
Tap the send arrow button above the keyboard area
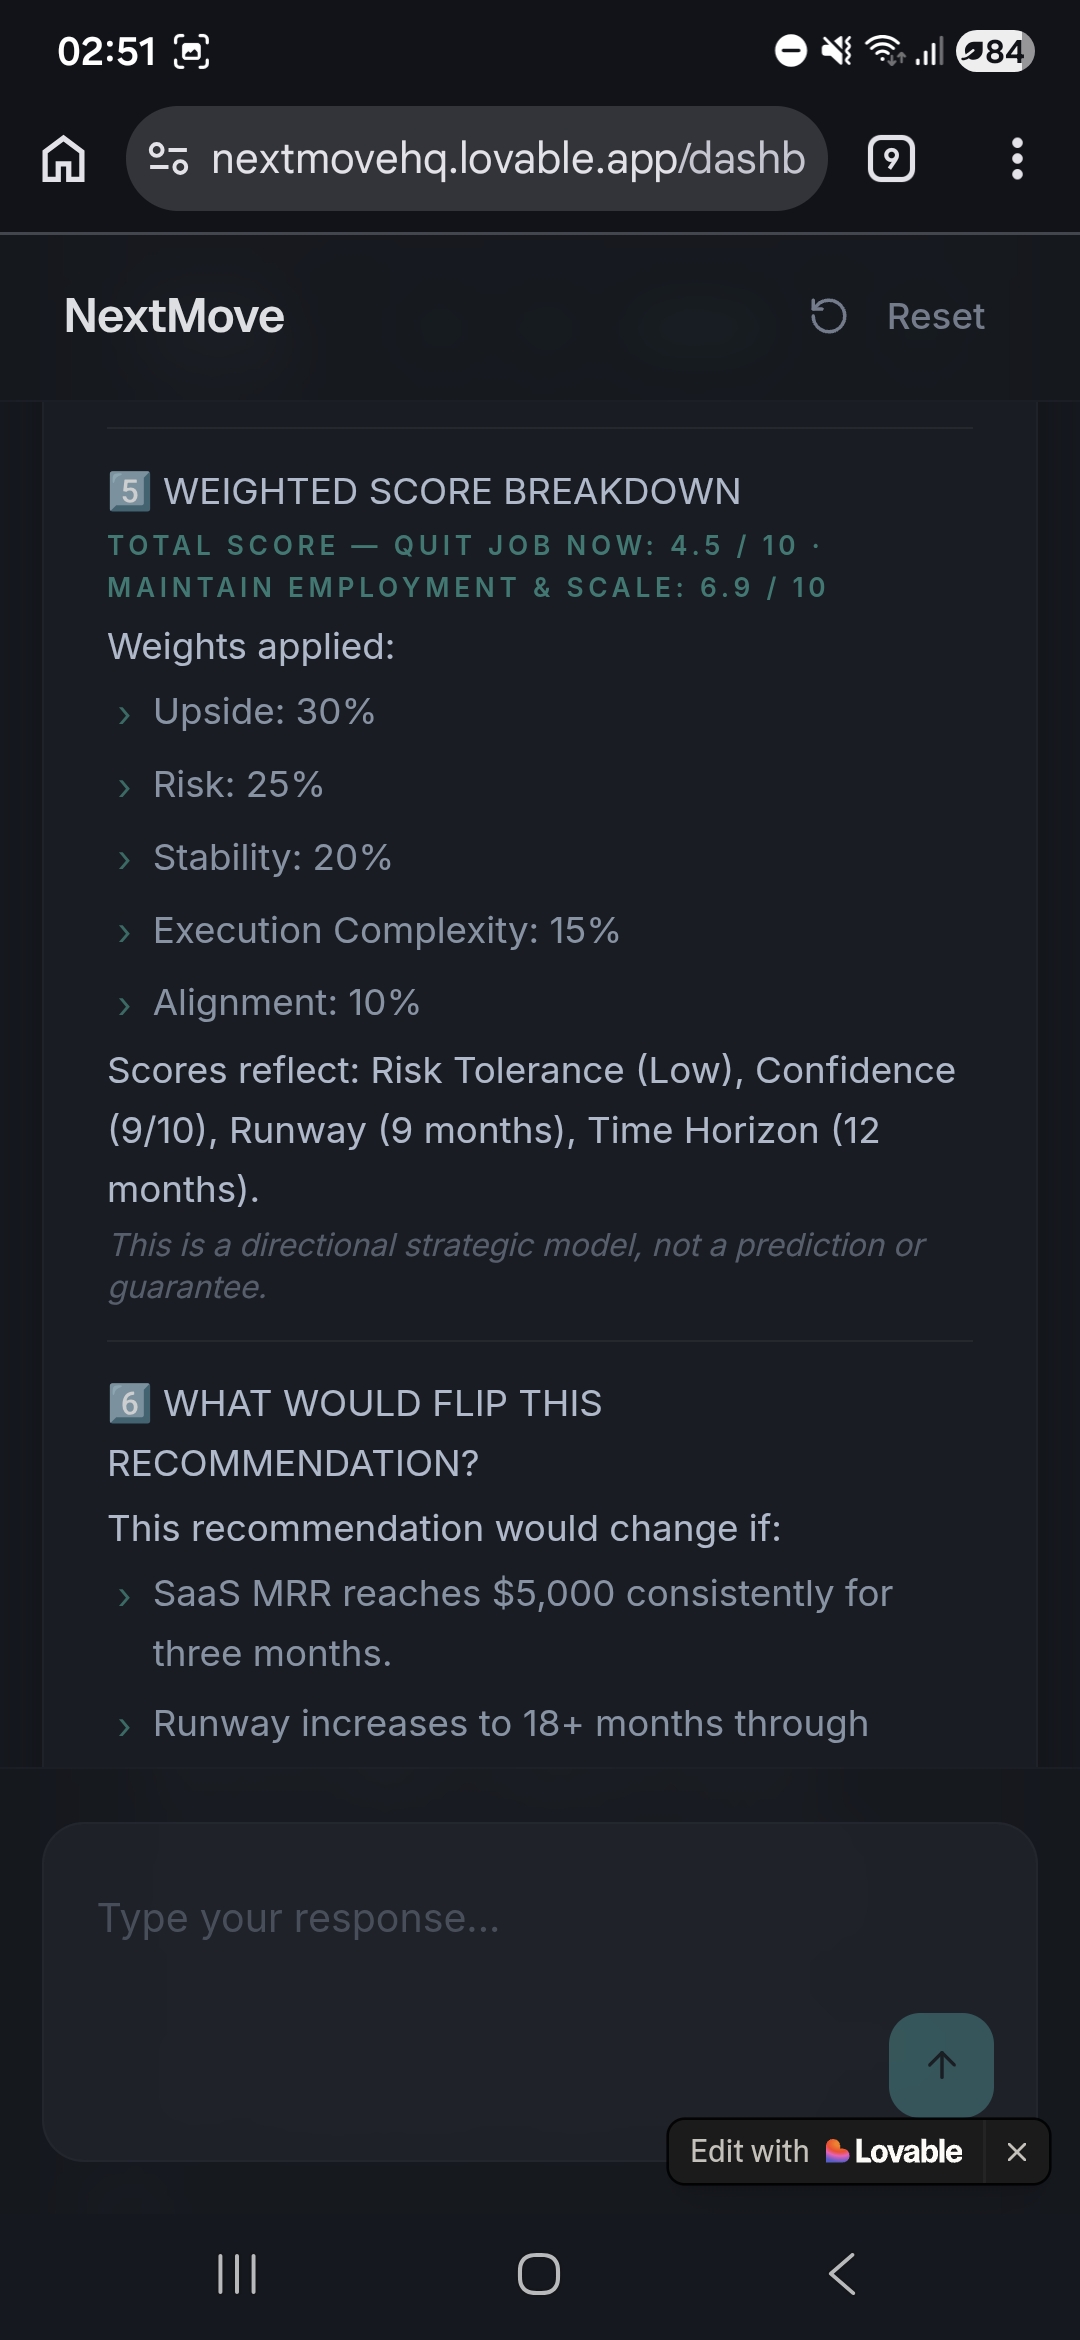click(940, 2063)
